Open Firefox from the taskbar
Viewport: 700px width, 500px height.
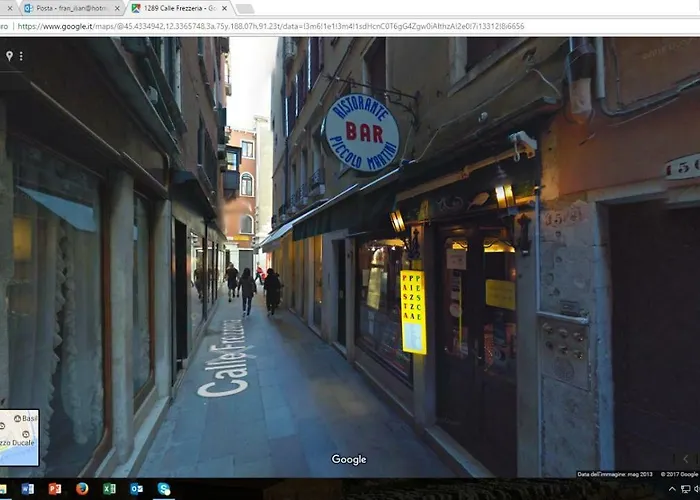82,488
